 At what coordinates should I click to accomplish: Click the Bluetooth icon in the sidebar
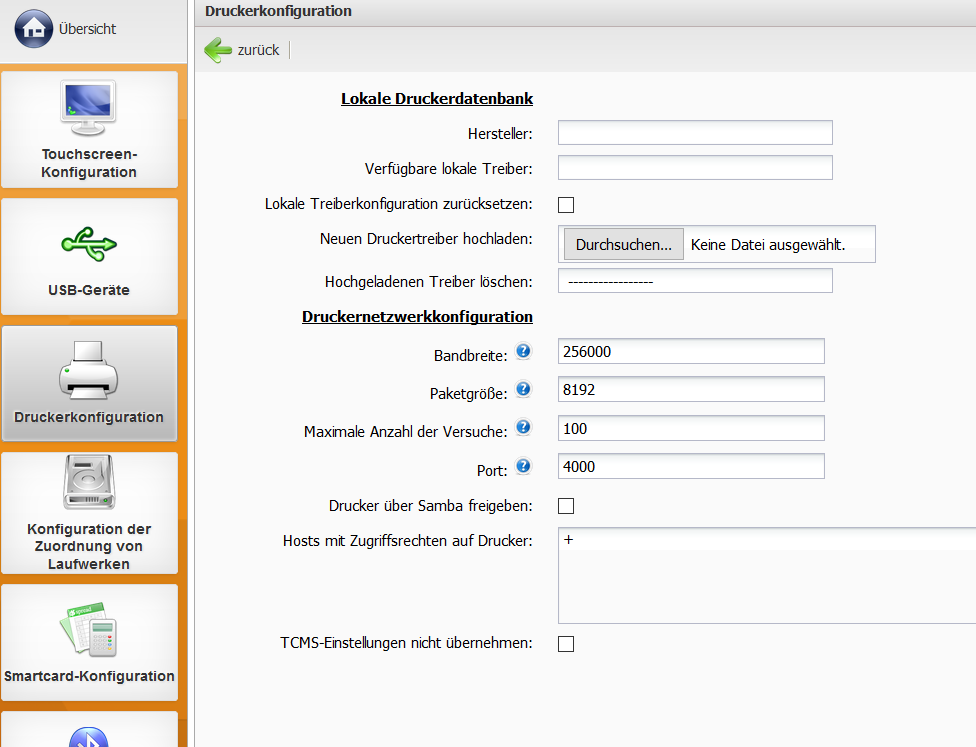pos(88,737)
